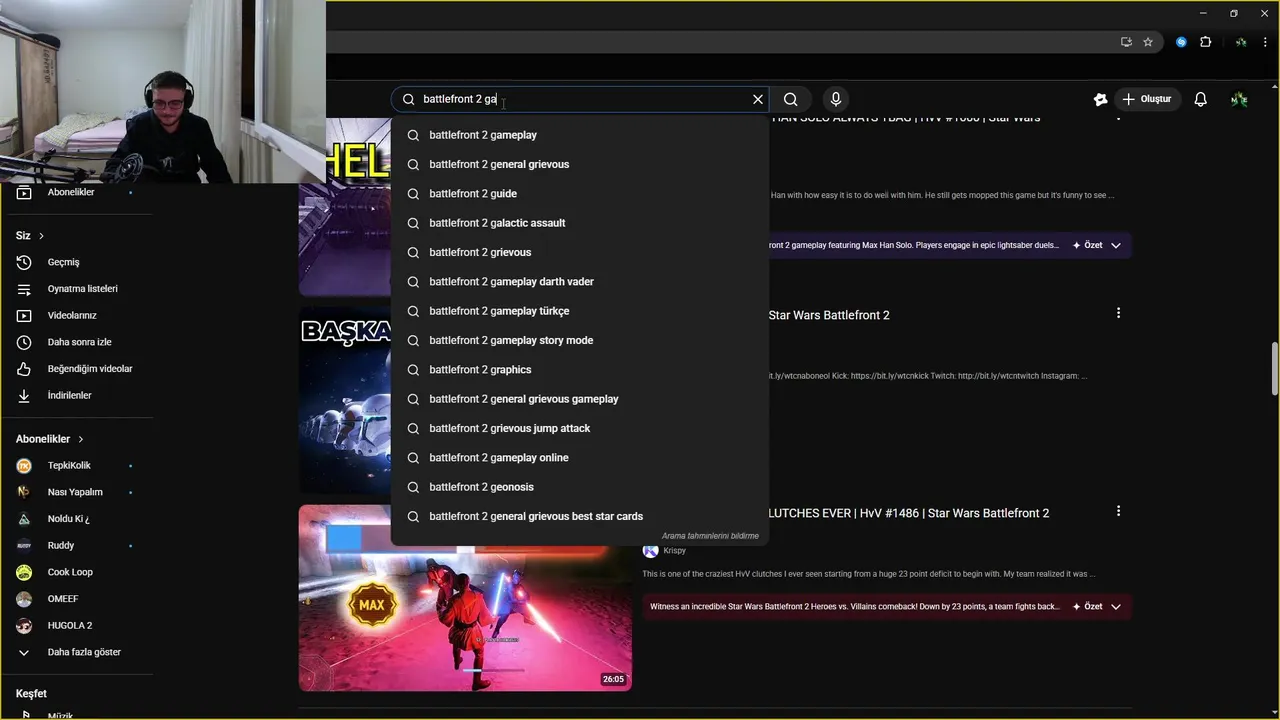
Task: Select suggestion battlefront 2 galactic assault
Action: tap(580, 223)
